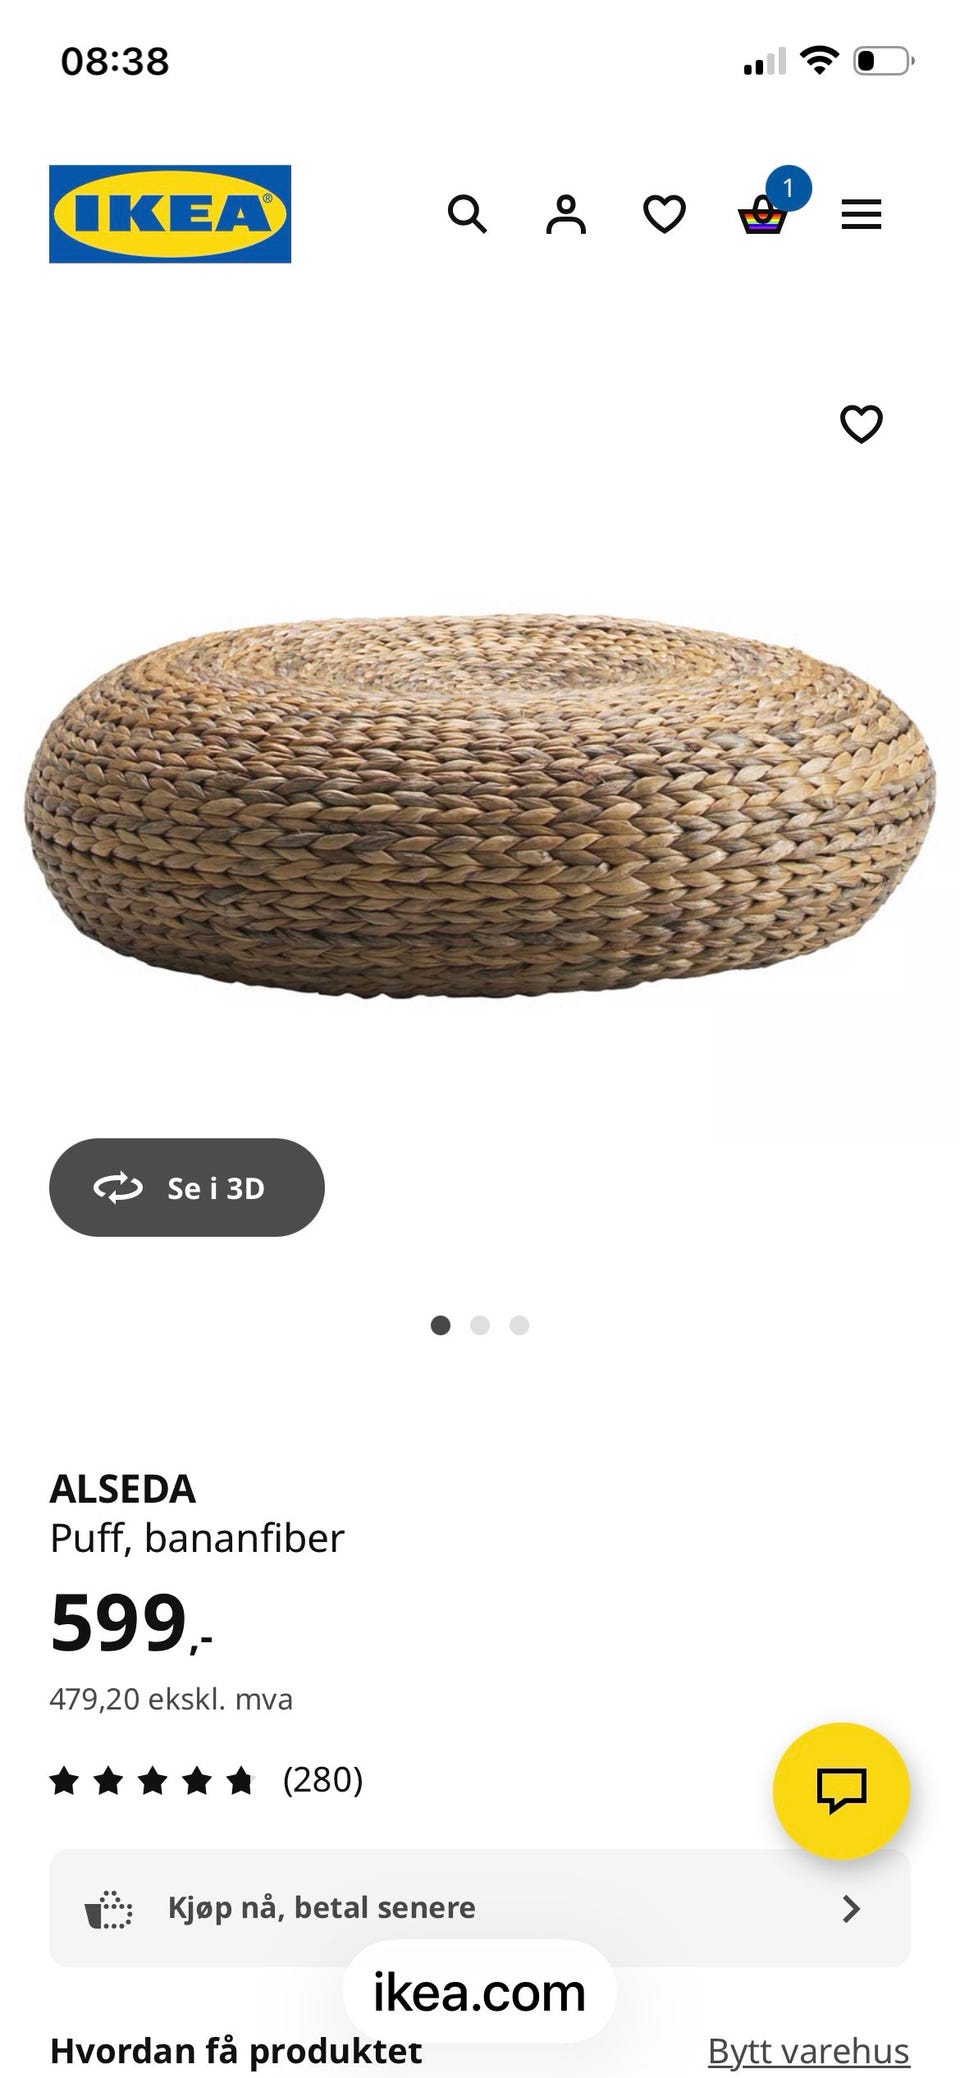Screen dimensions: 960x2078
Task: Tap the cart badge showing 1
Action: coord(788,188)
